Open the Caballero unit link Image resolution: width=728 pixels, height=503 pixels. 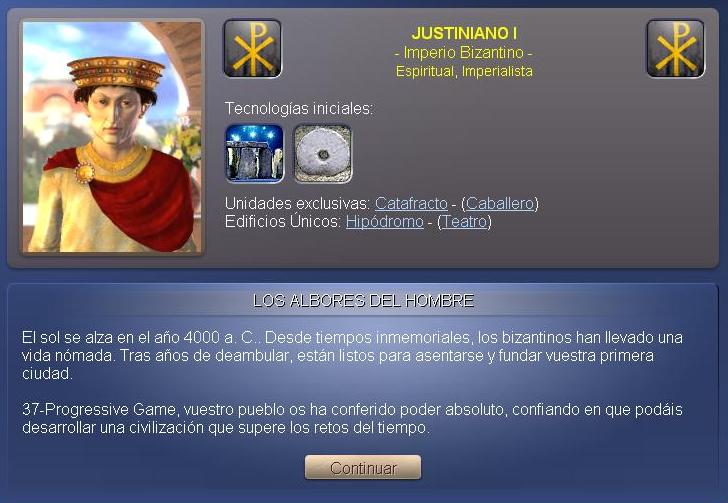pyautogui.click(x=500, y=203)
